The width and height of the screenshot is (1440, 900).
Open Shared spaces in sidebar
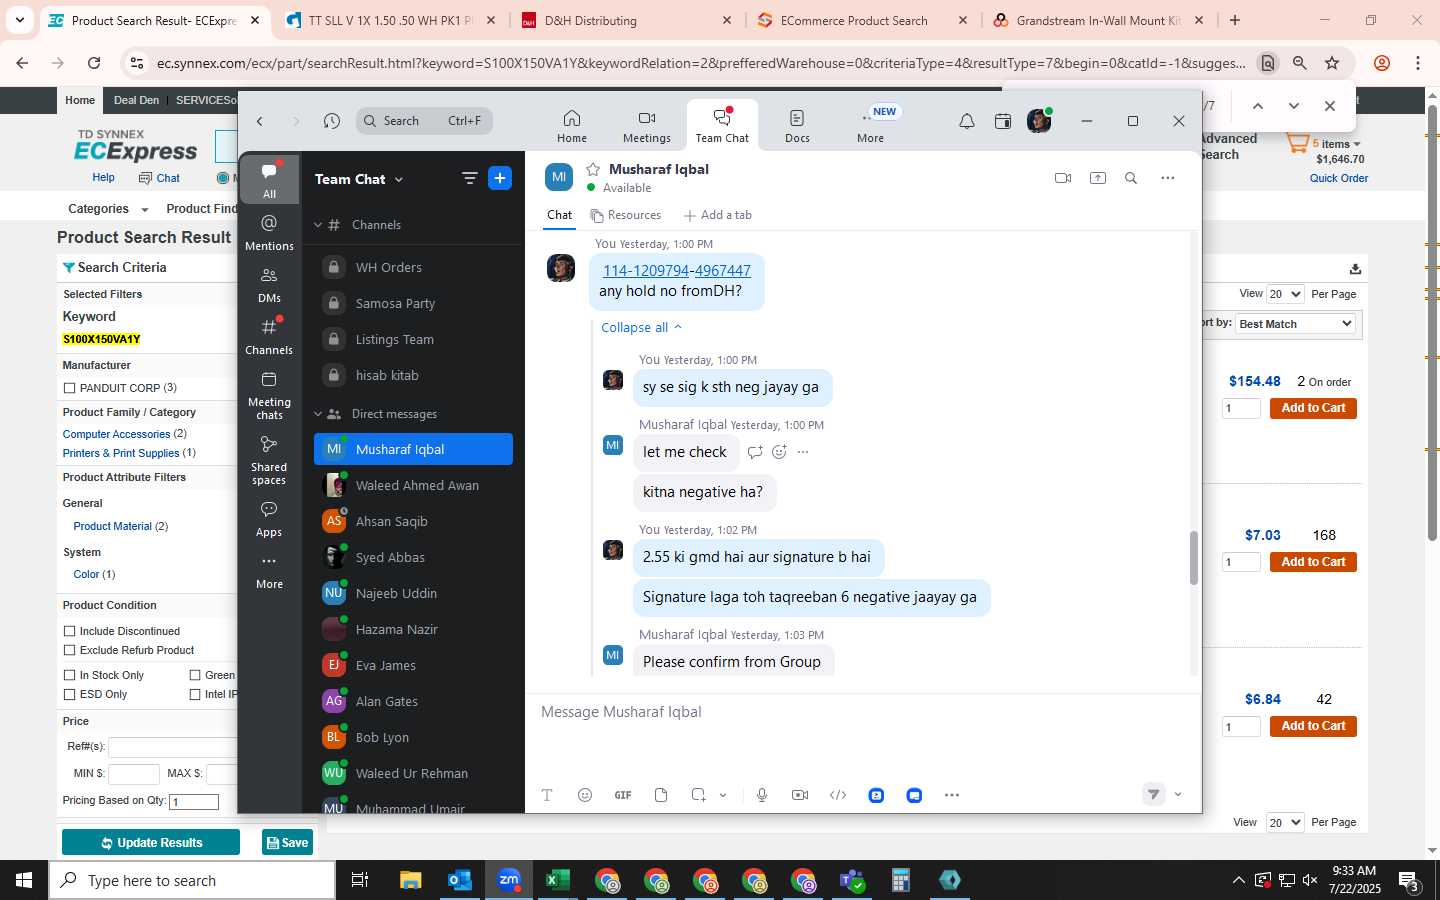click(x=269, y=459)
